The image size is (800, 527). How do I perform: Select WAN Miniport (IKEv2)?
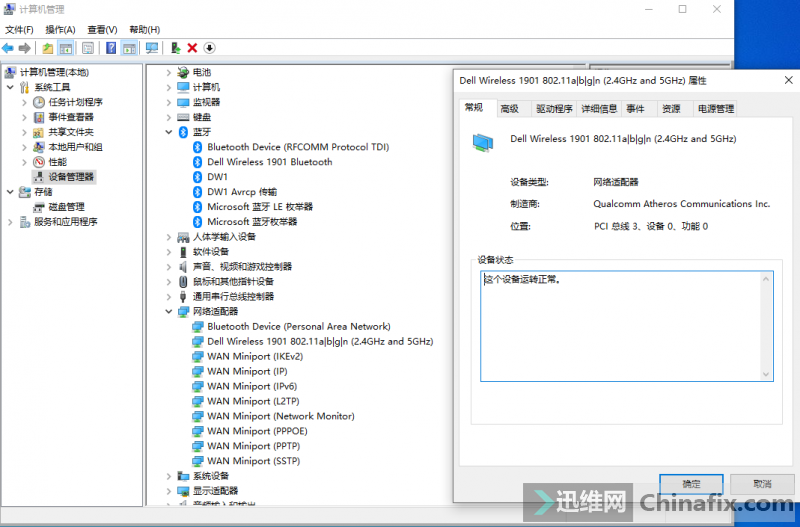255,356
